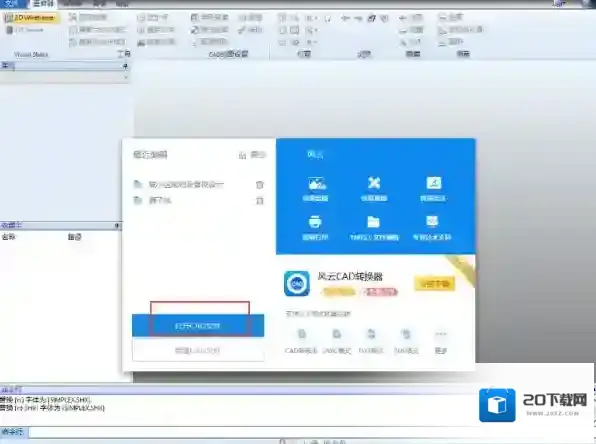This screenshot has height=444, width=596.
Task: Toggle pin on the favorites panel header
Action: [x=117, y=226]
